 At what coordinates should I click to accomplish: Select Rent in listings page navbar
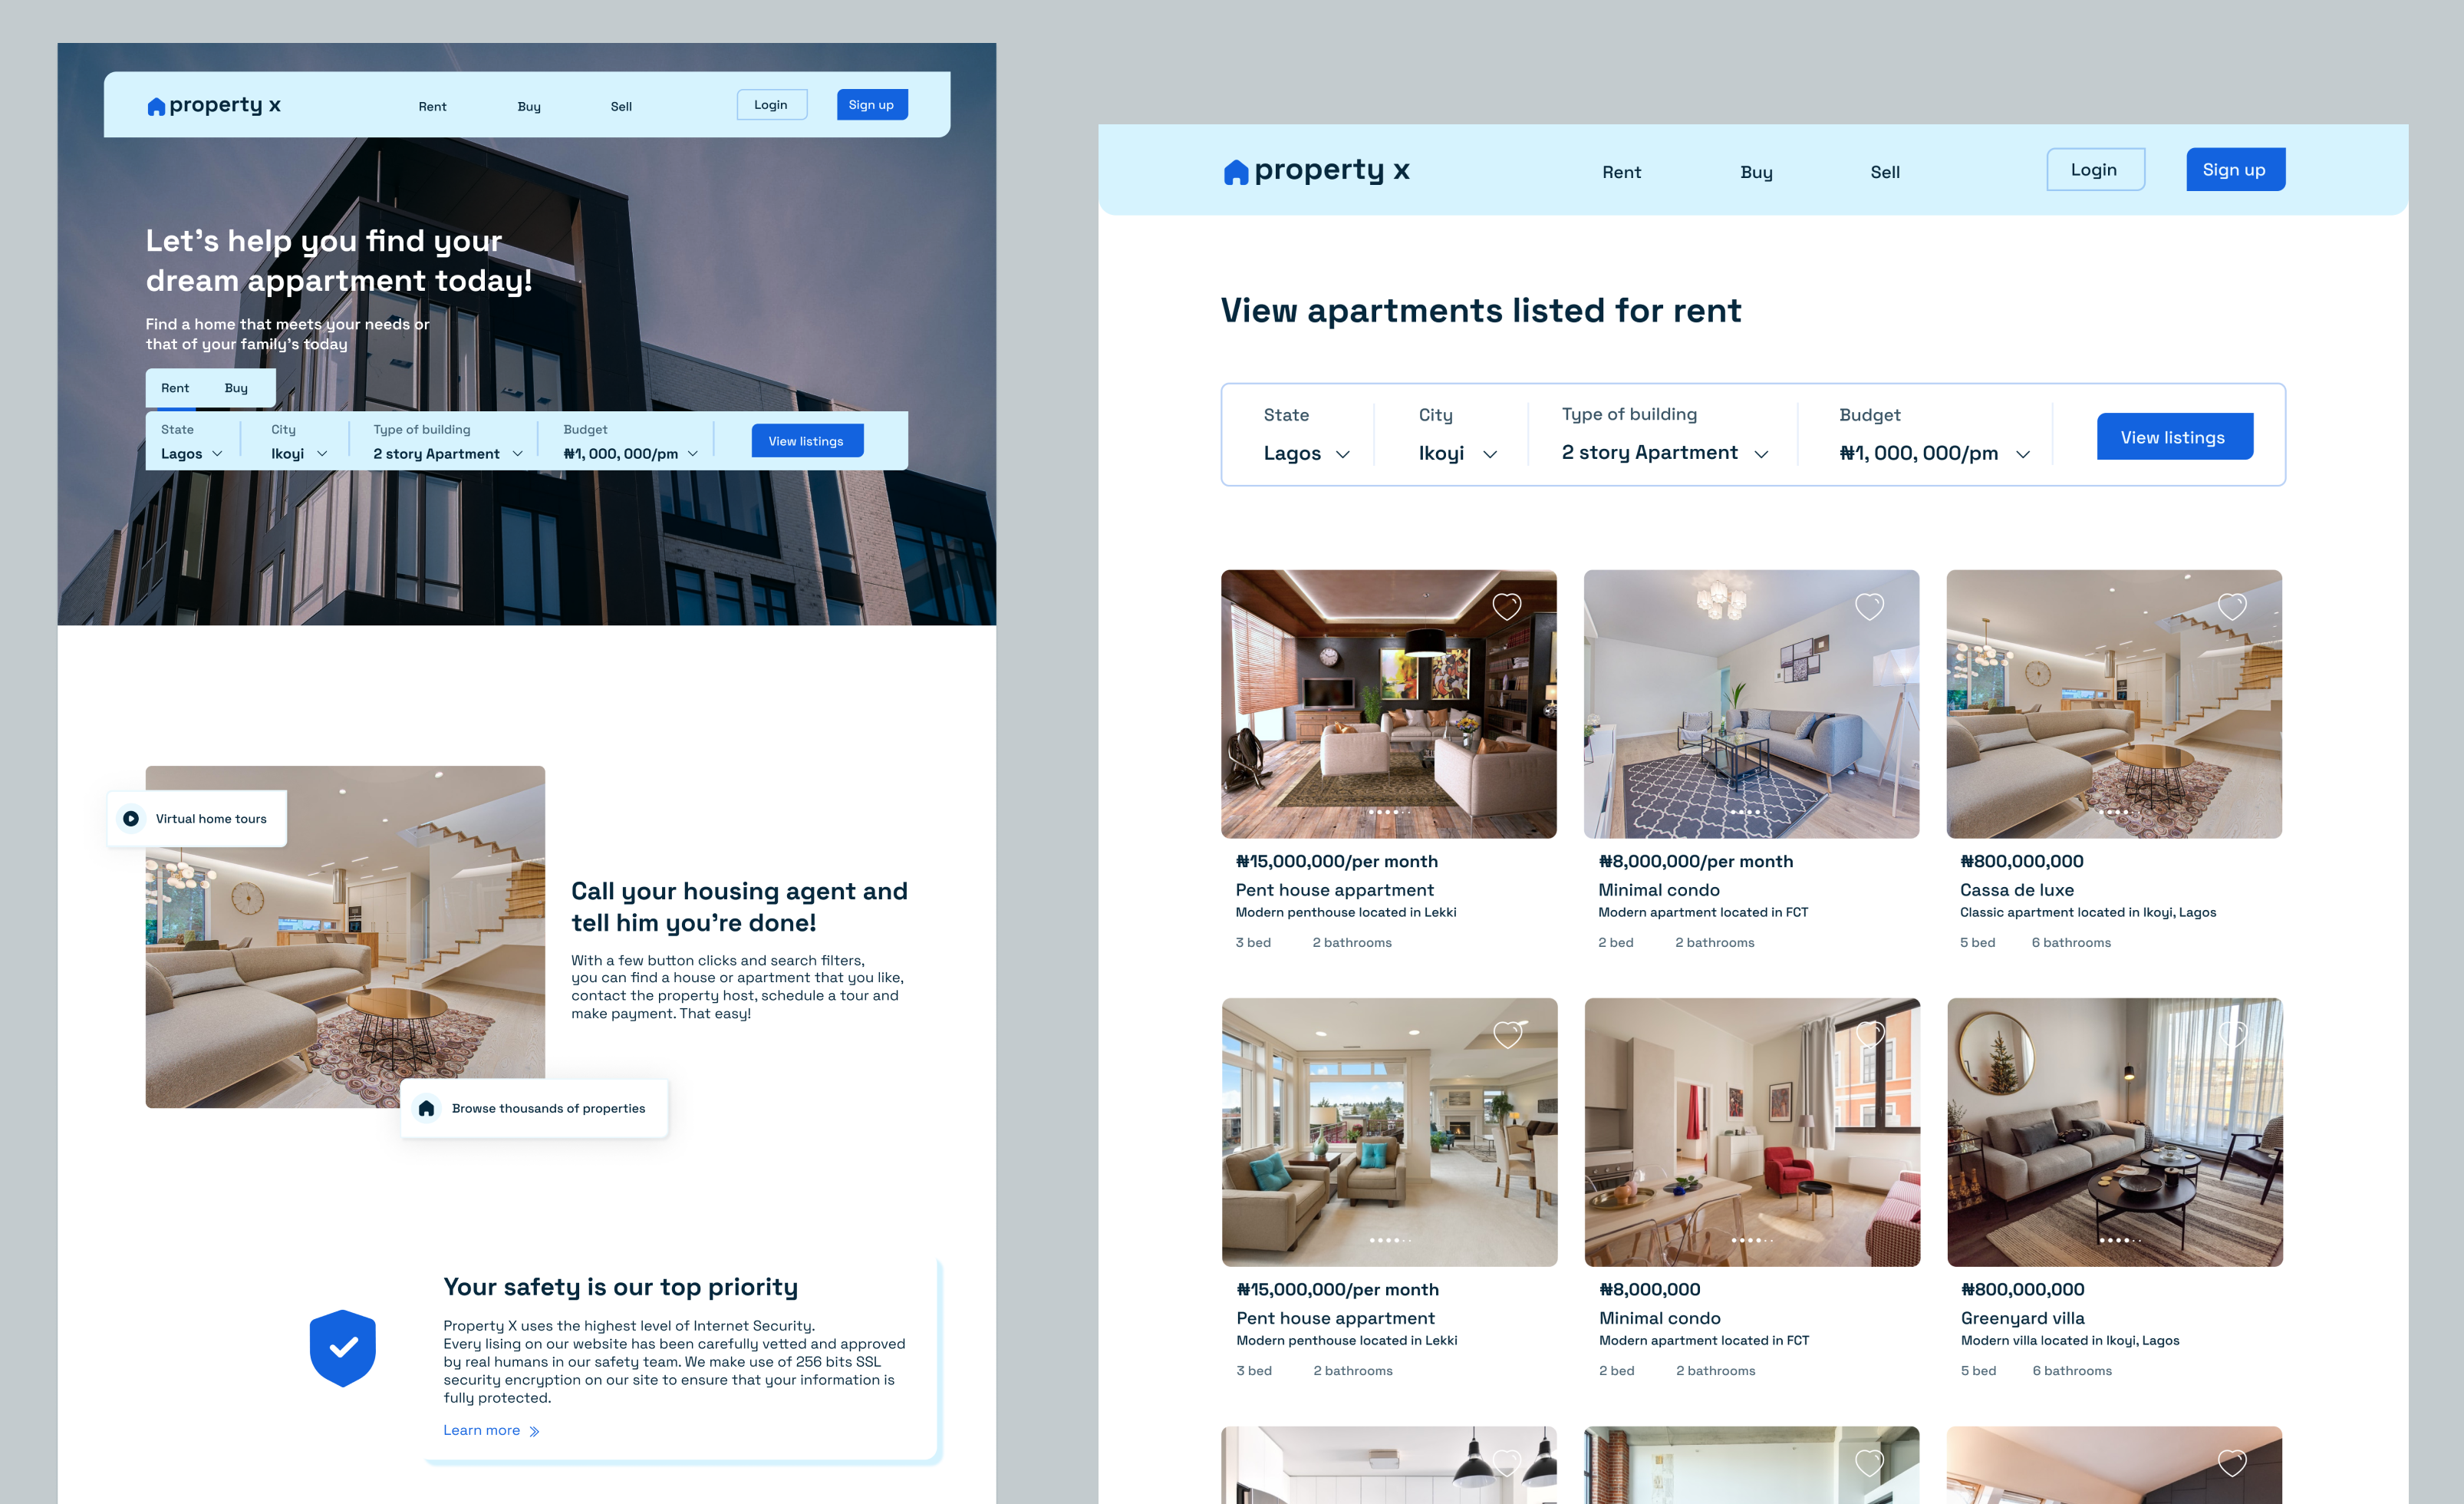[1621, 172]
